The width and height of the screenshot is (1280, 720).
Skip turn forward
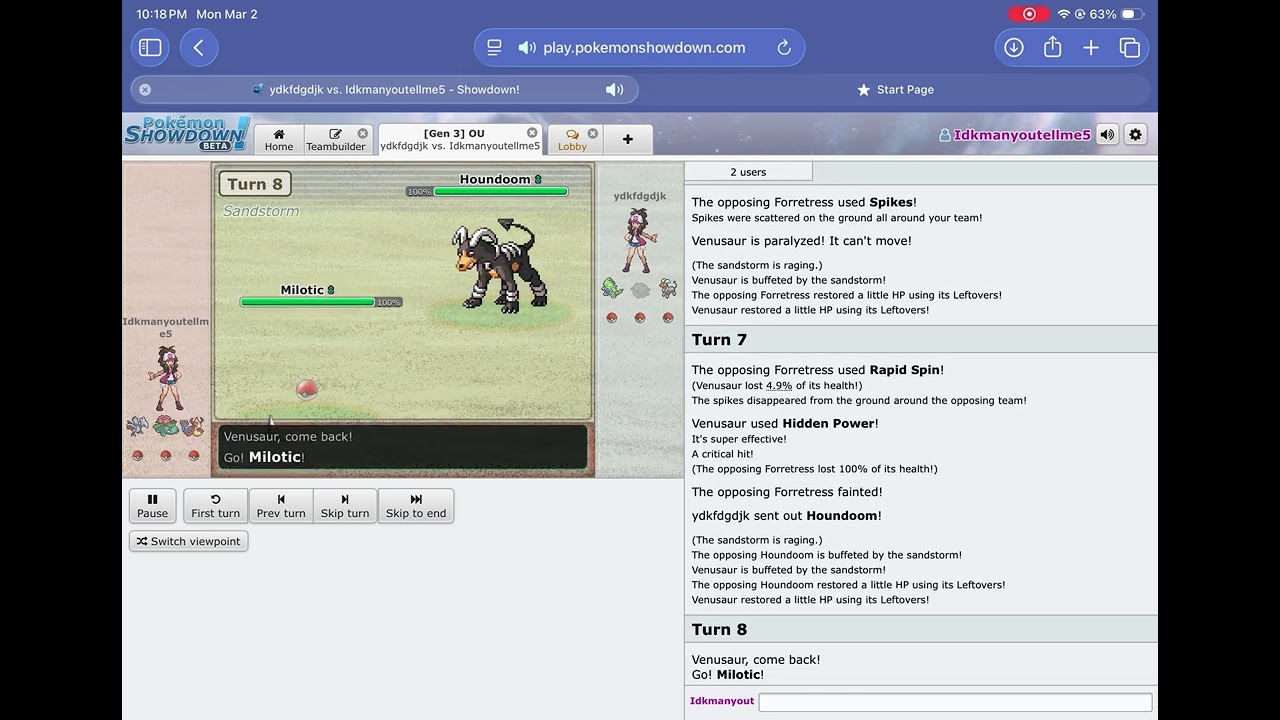[x=345, y=505]
